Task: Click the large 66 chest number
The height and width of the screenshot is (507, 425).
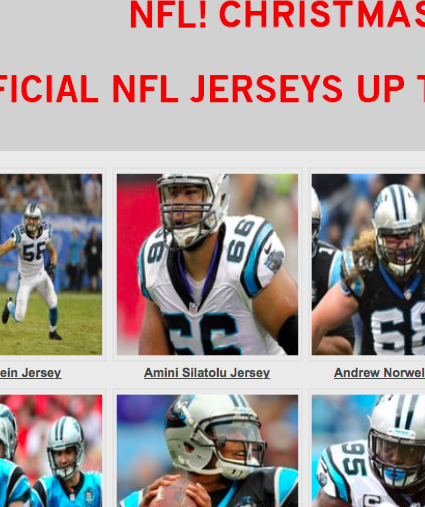Action: (x=202, y=334)
